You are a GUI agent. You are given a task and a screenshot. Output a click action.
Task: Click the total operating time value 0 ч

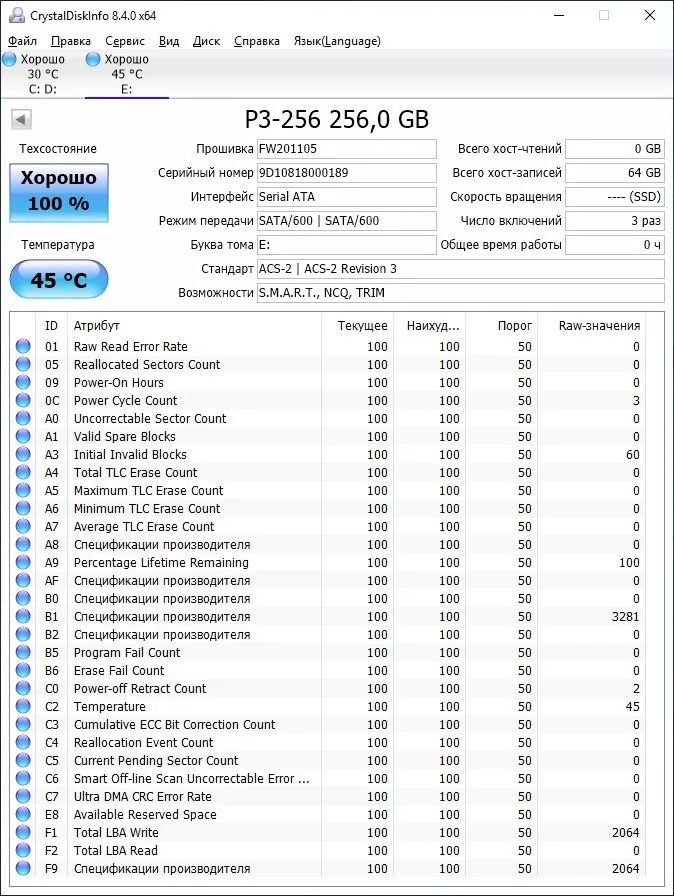[615, 245]
